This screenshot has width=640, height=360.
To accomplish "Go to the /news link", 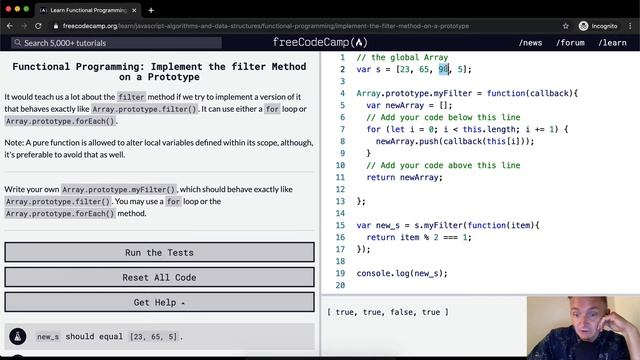I will (530, 43).
